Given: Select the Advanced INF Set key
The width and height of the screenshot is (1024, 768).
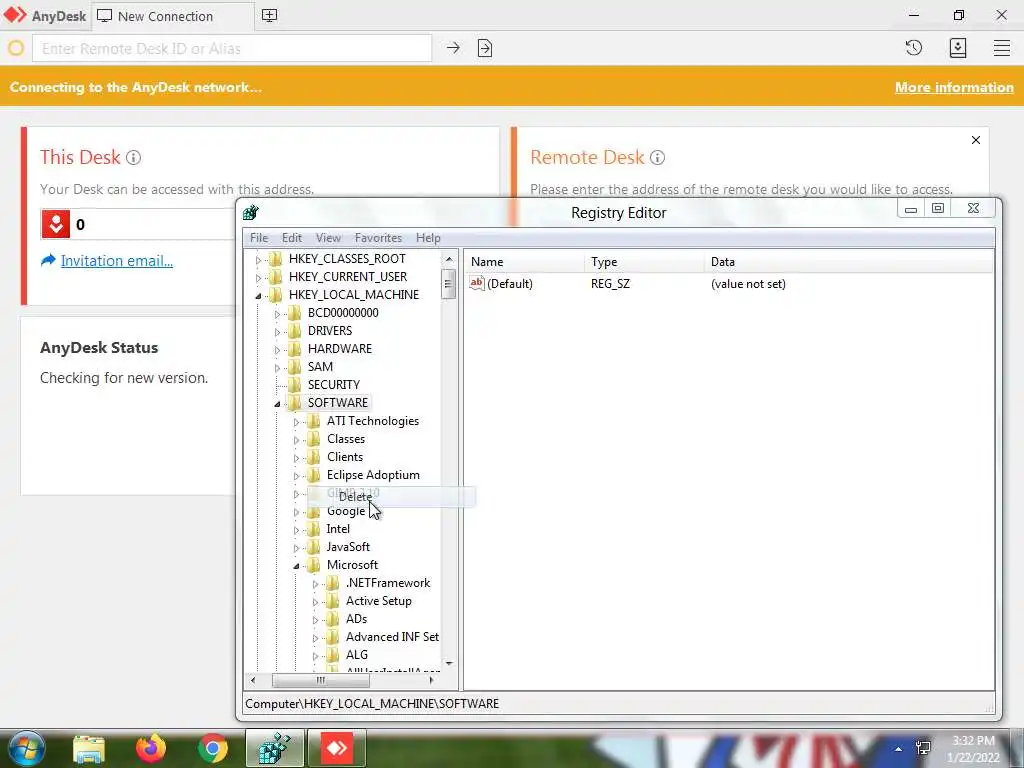Looking at the screenshot, I should [x=392, y=637].
